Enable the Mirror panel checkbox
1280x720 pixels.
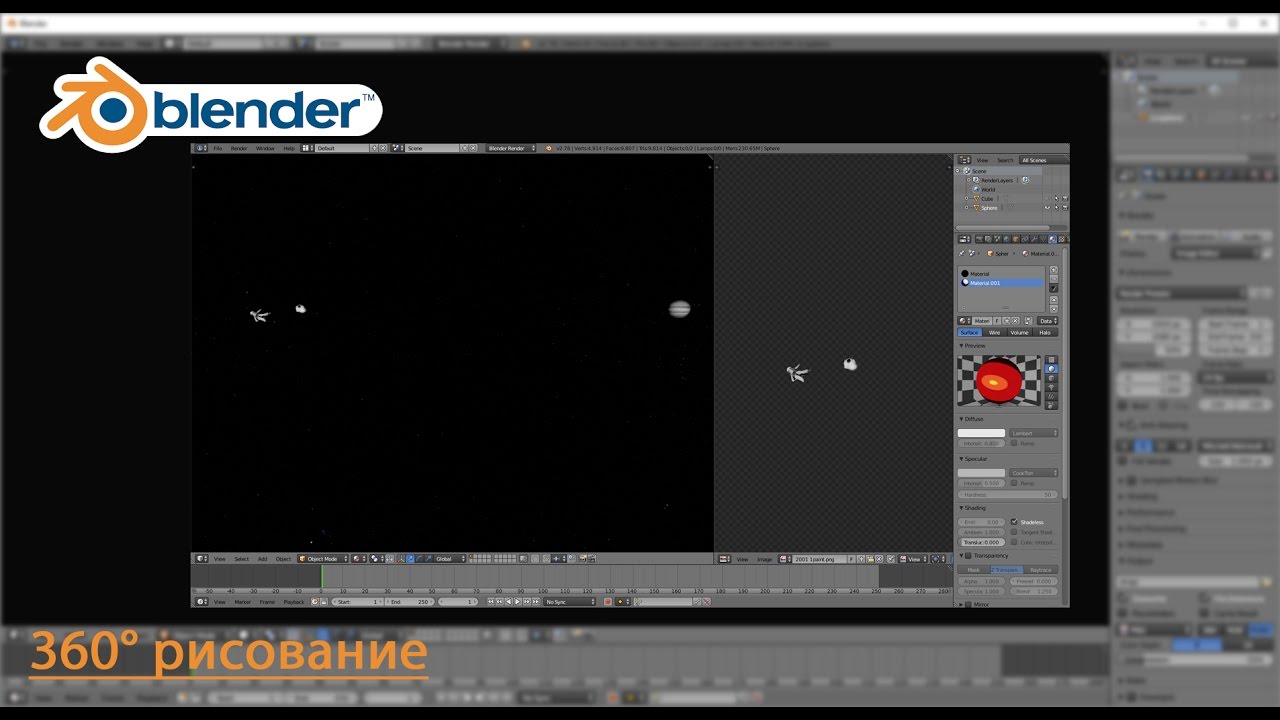pos(968,604)
